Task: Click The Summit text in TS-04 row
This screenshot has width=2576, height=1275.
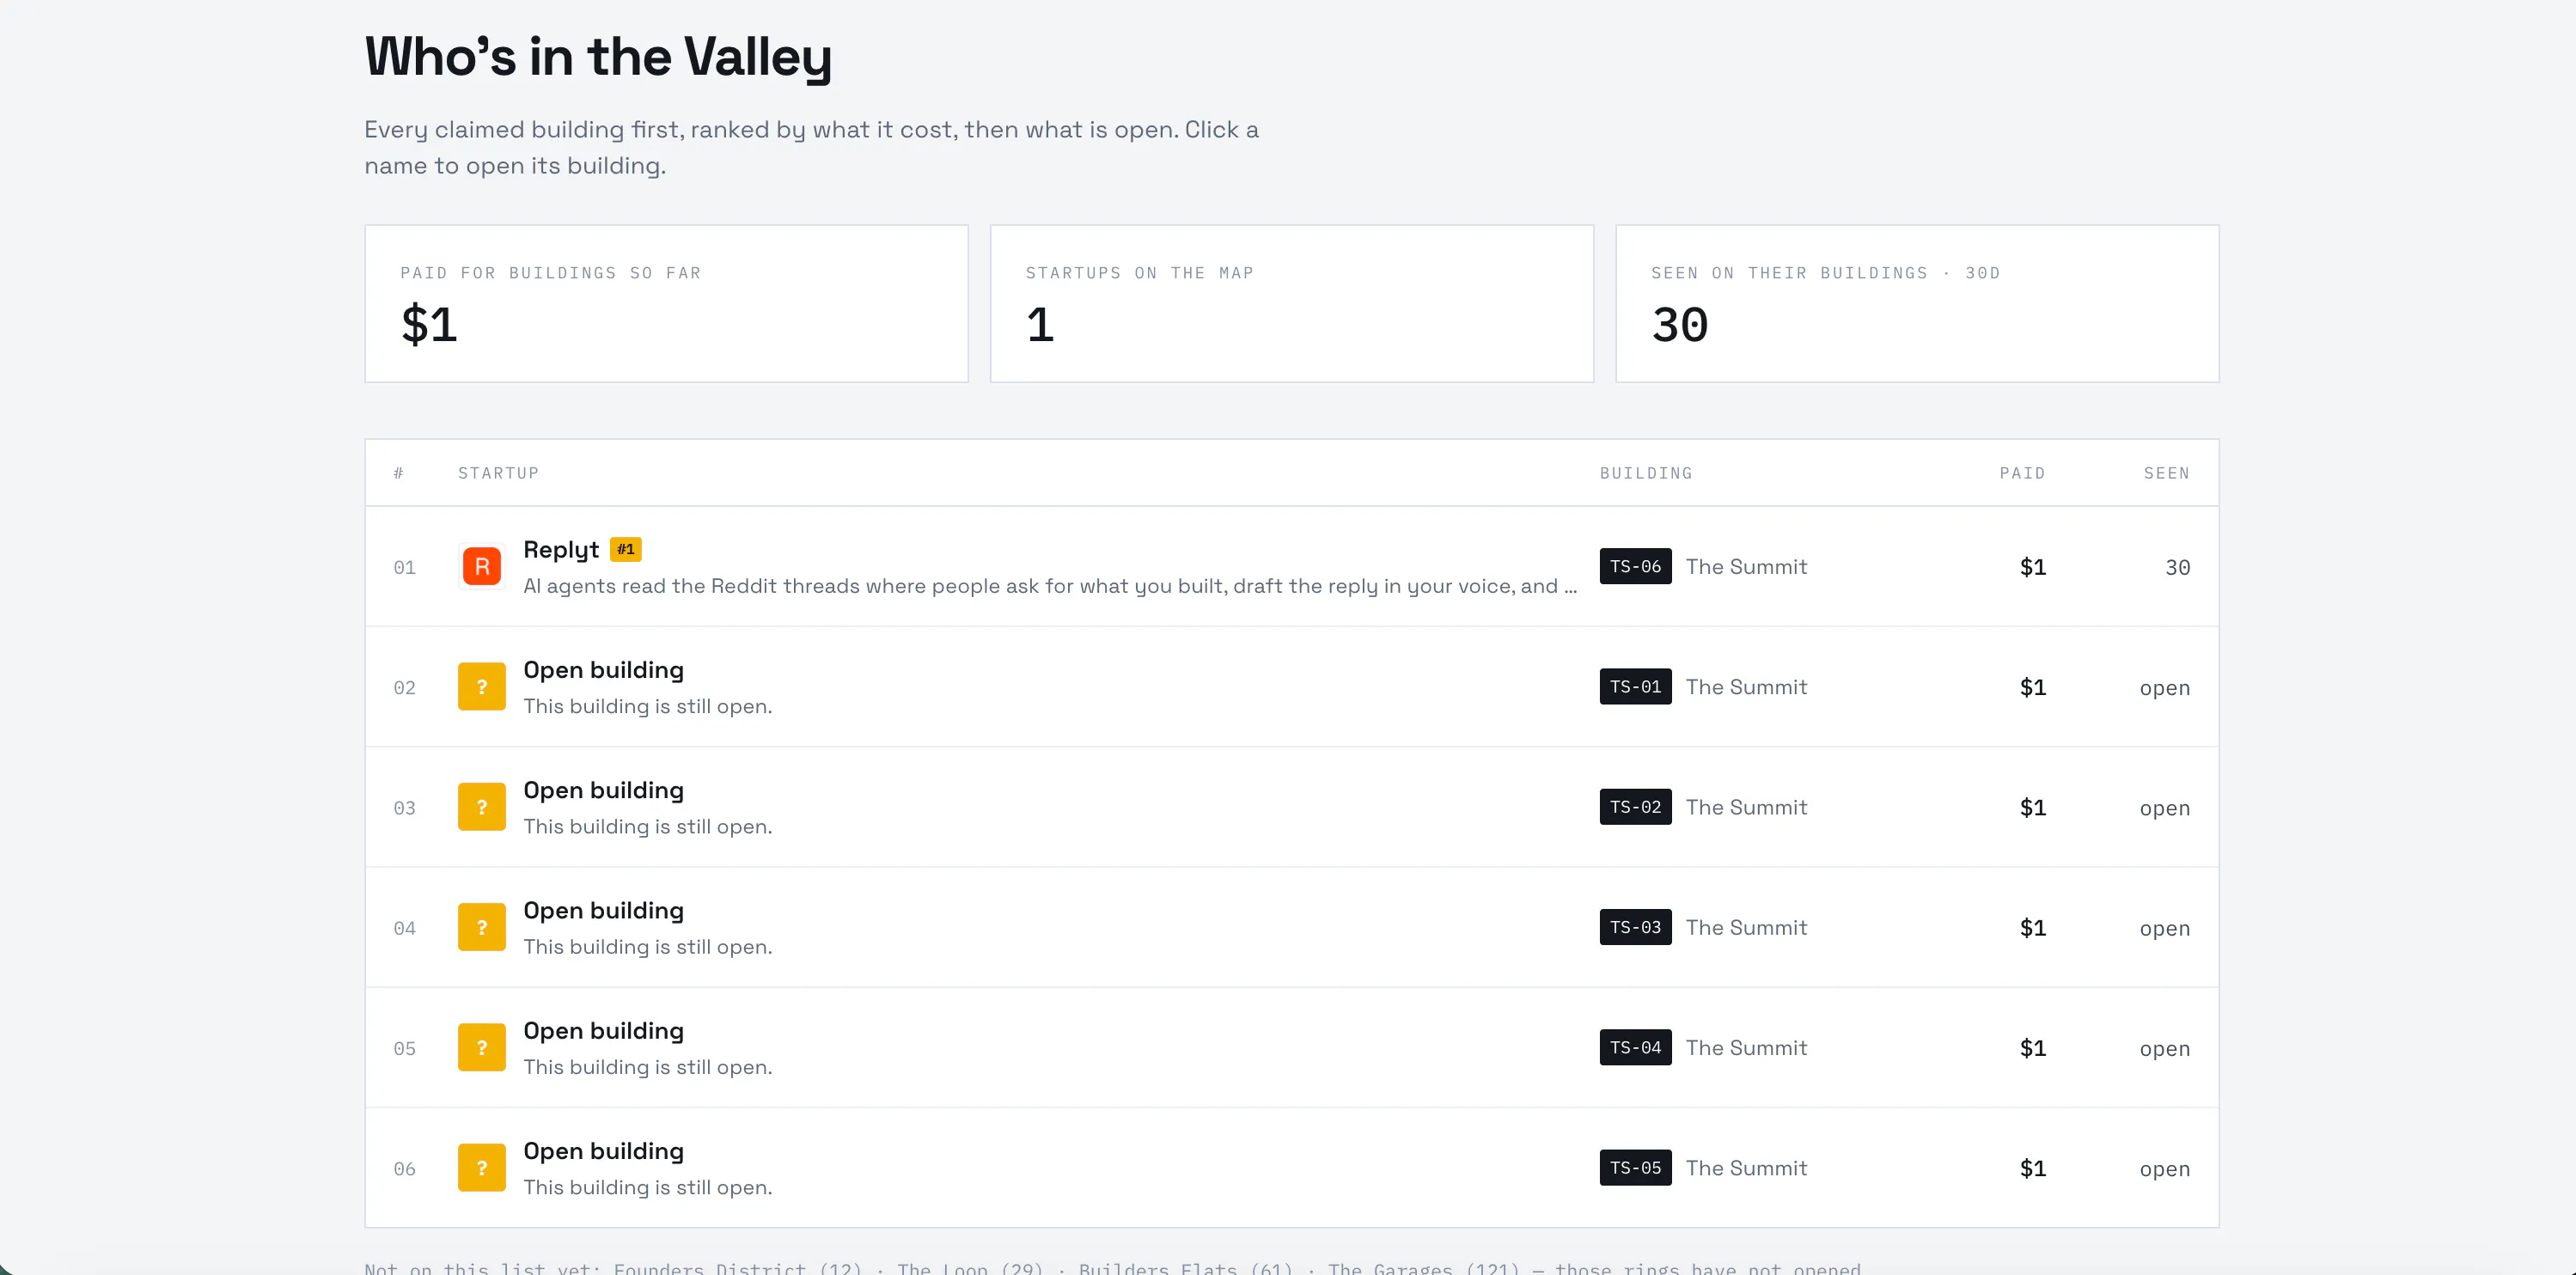Action: coord(1746,1047)
